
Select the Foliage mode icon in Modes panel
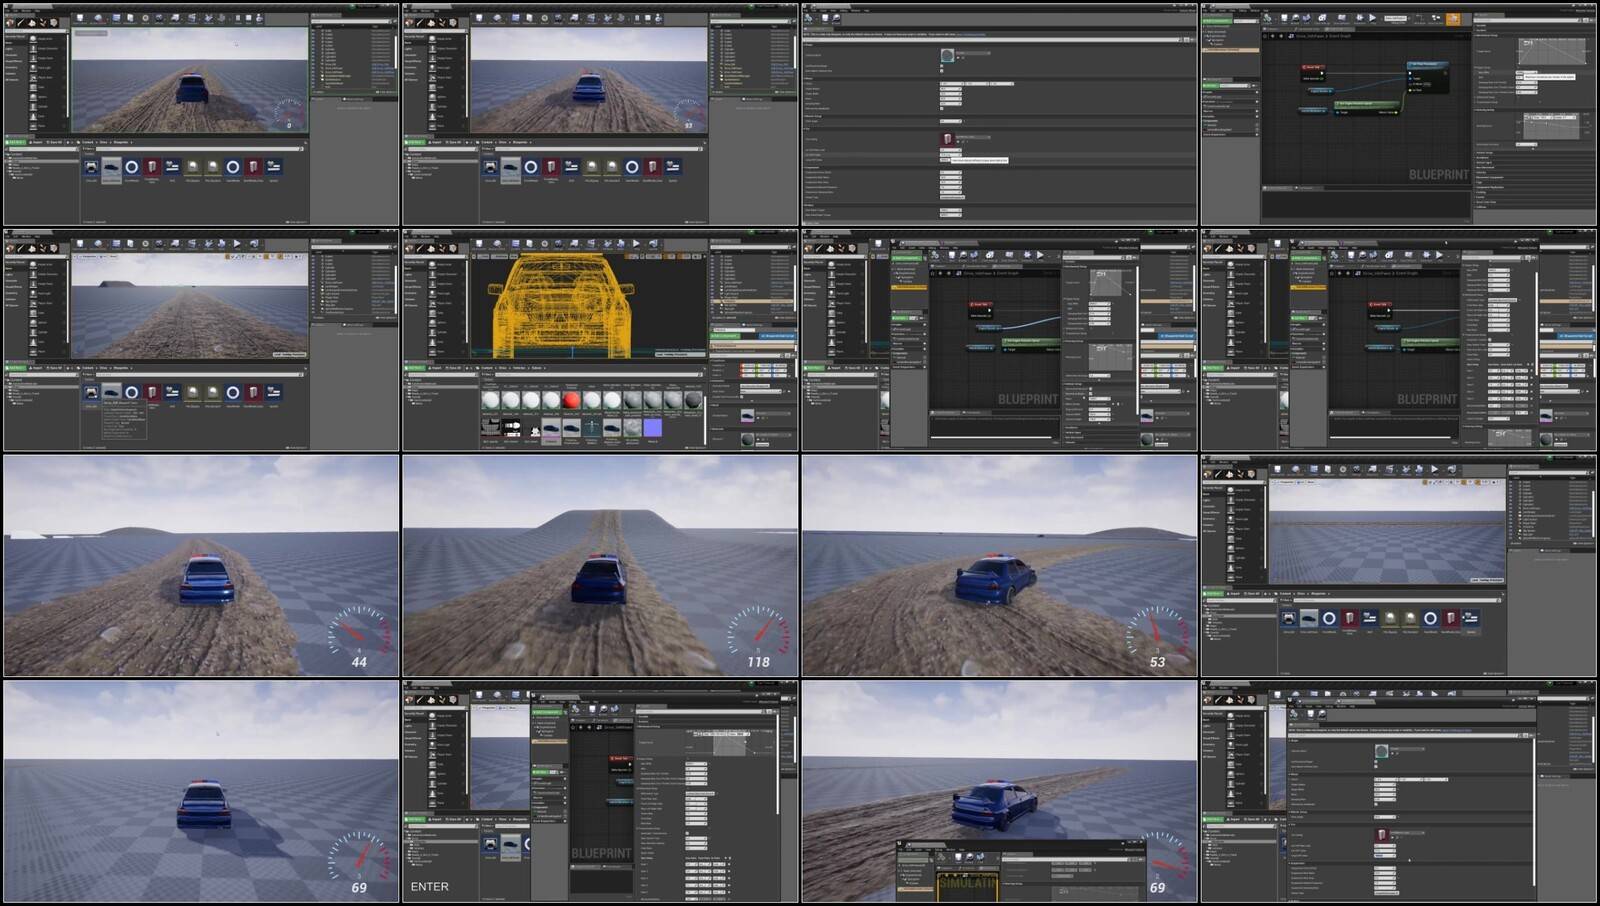tap(42, 23)
